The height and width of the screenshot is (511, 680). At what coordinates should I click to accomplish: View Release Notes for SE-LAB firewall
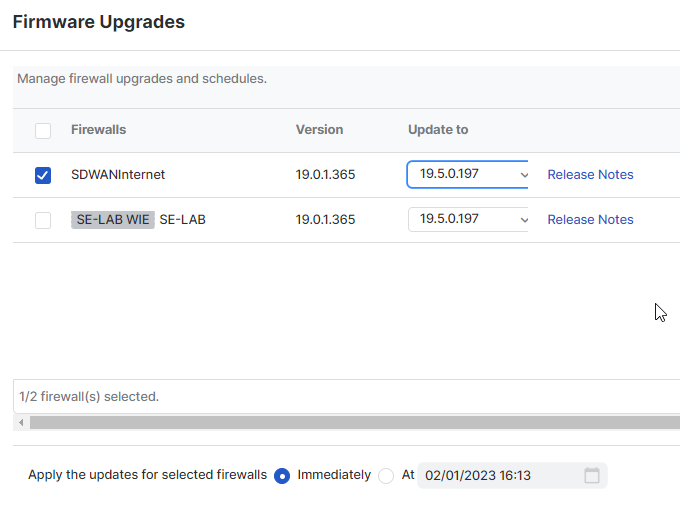click(x=590, y=220)
